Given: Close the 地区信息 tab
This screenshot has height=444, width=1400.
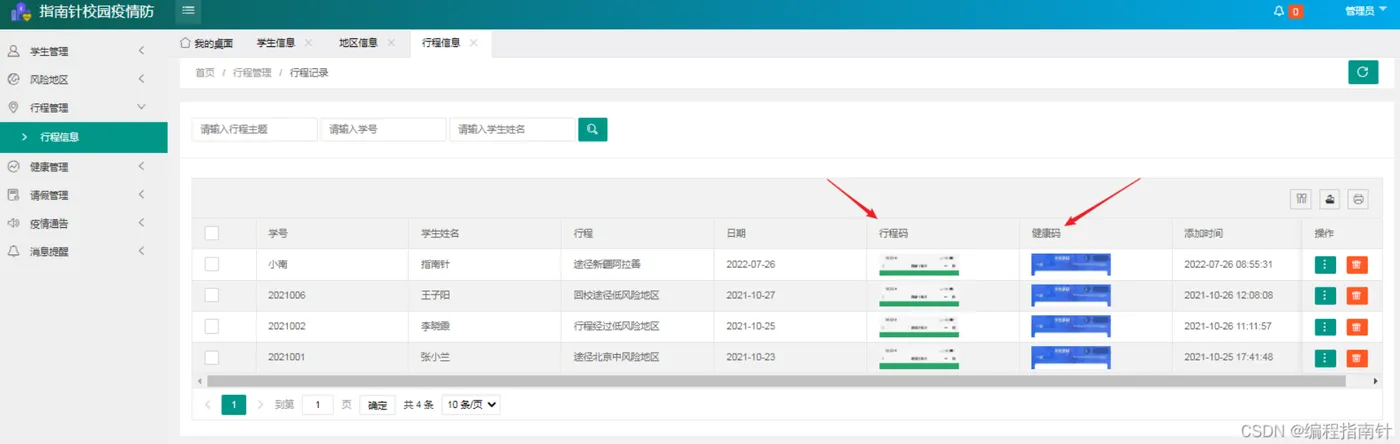Looking at the screenshot, I should point(391,43).
